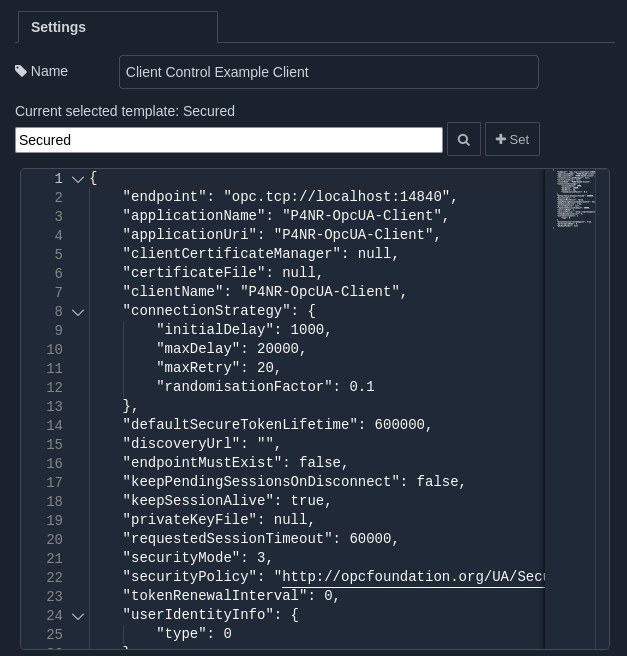Edit the Name field Client Control Example Client

328,72
